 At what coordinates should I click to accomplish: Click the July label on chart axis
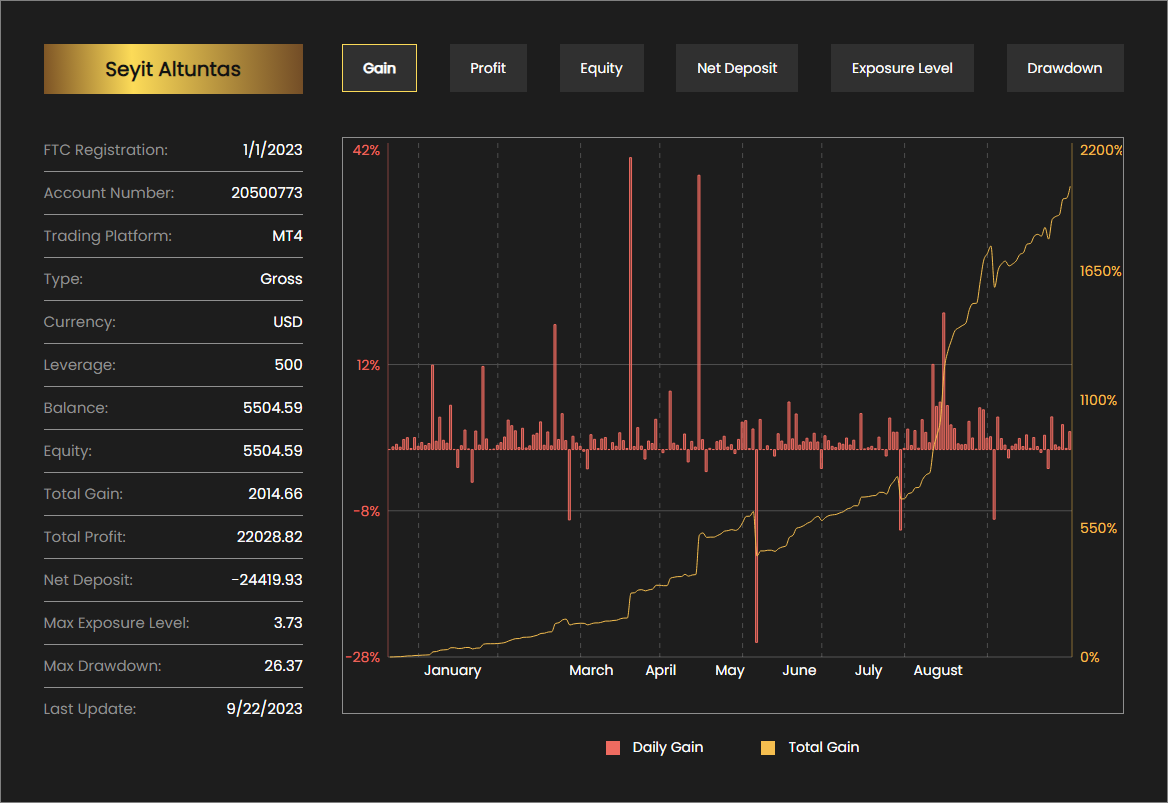click(869, 670)
